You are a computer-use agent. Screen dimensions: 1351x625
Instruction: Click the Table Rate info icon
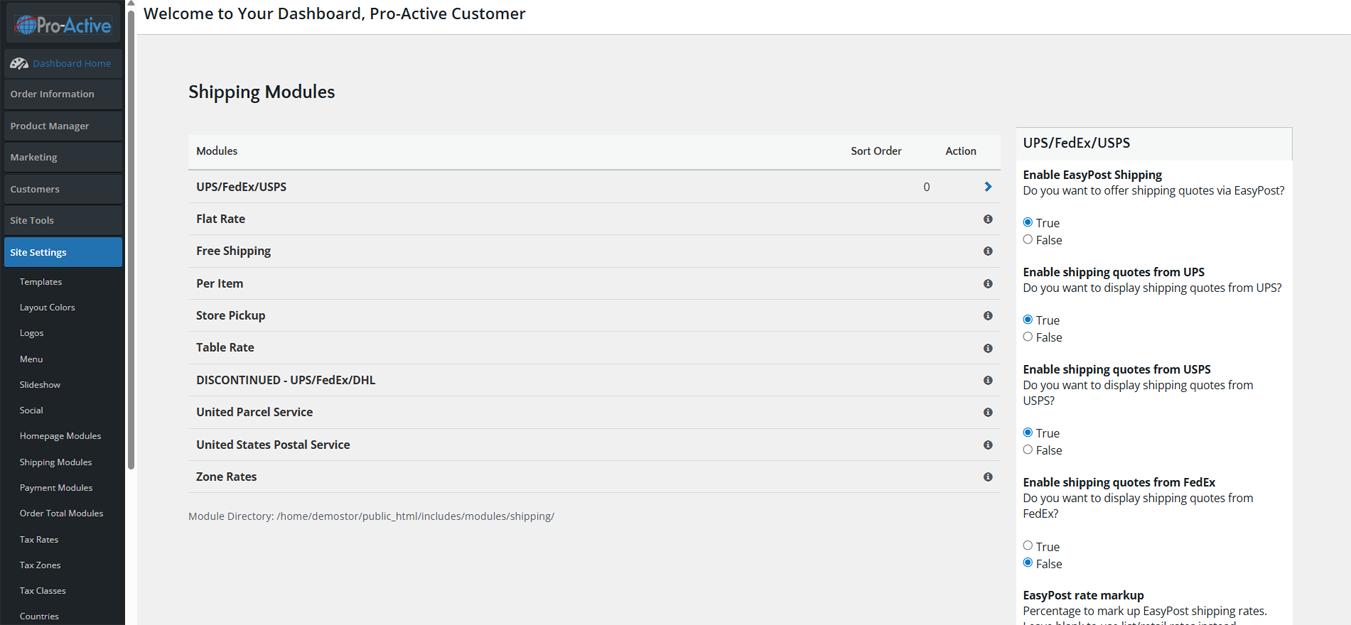pos(988,348)
